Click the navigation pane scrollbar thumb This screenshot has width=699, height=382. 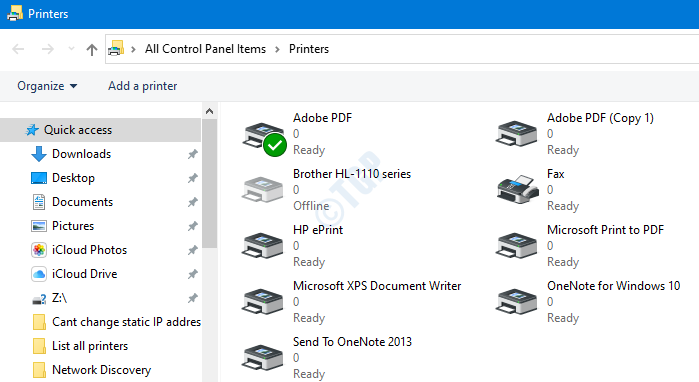pos(210,183)
